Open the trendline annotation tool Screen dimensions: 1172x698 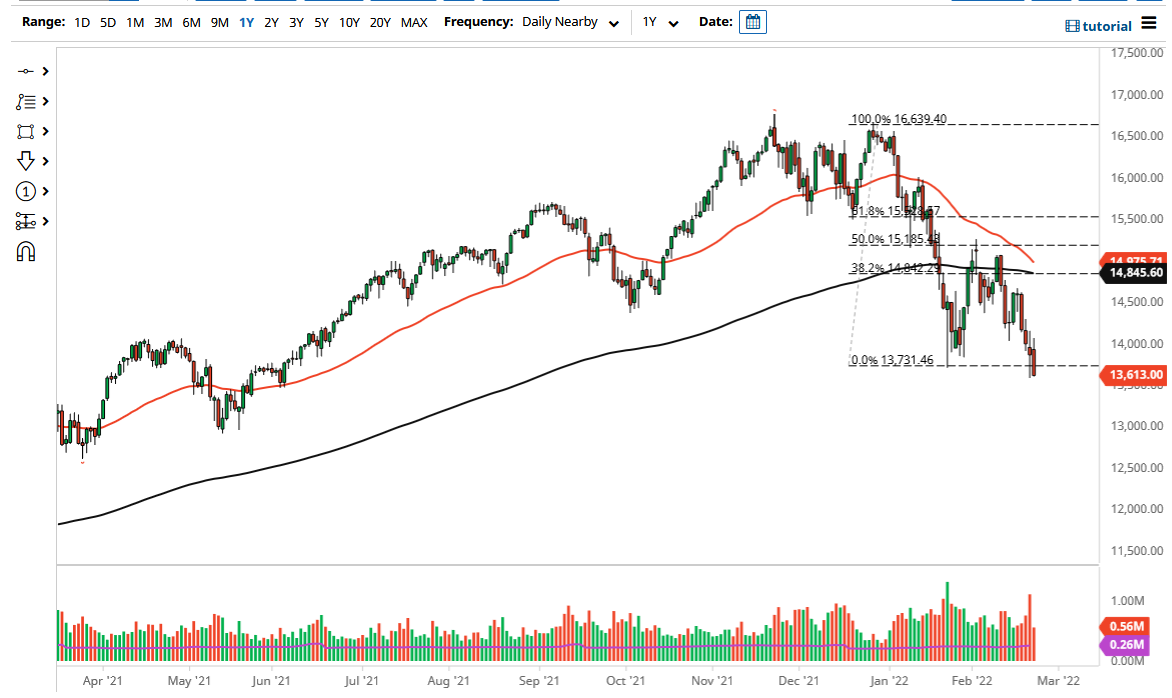pos(25,101)
